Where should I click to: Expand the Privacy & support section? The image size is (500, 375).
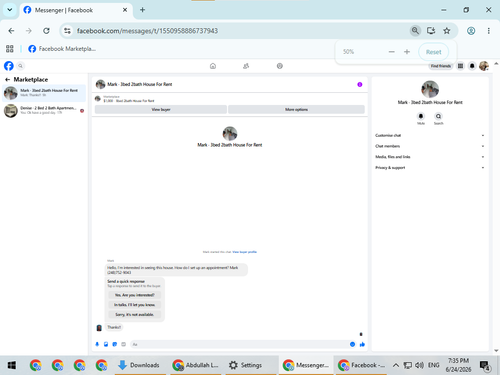point(429,167)
